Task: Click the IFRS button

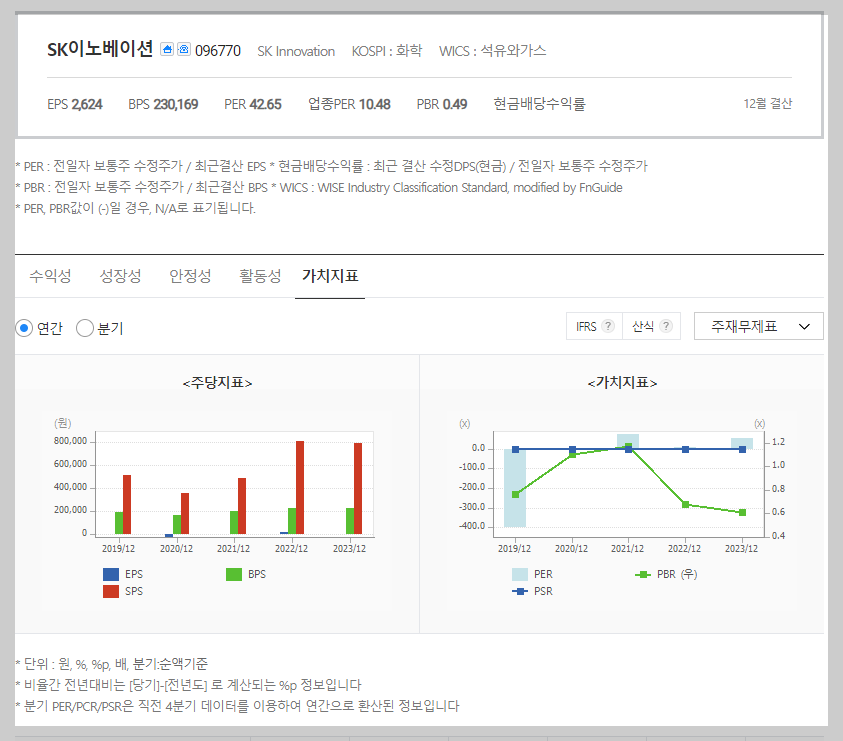Action: coord(594,326)
